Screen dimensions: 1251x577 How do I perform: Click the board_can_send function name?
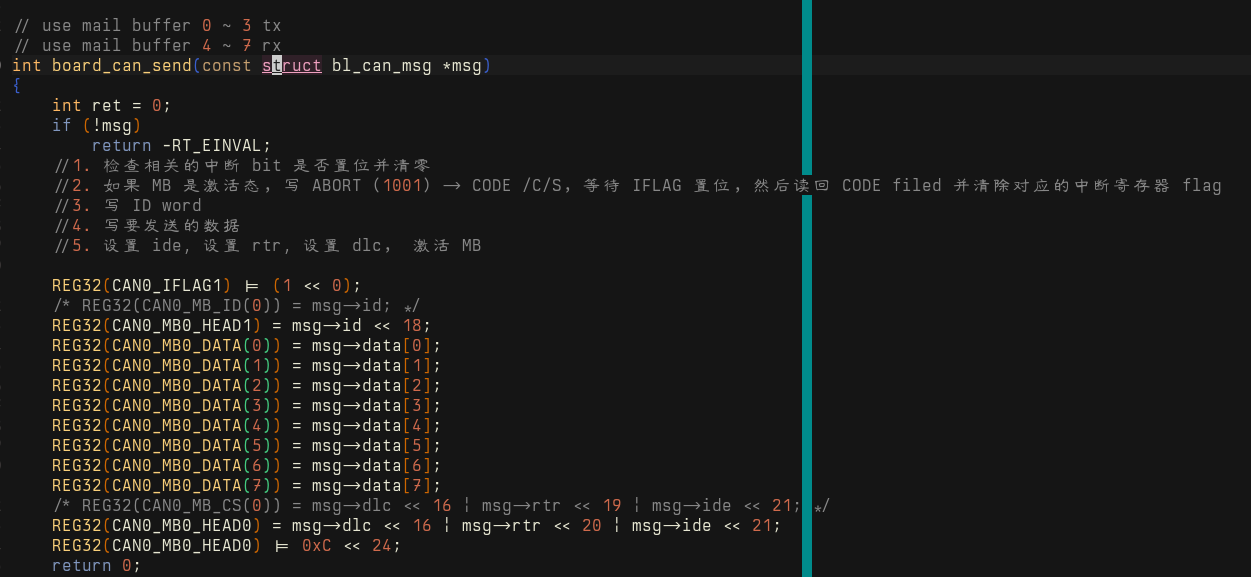[x=121, y=66]
